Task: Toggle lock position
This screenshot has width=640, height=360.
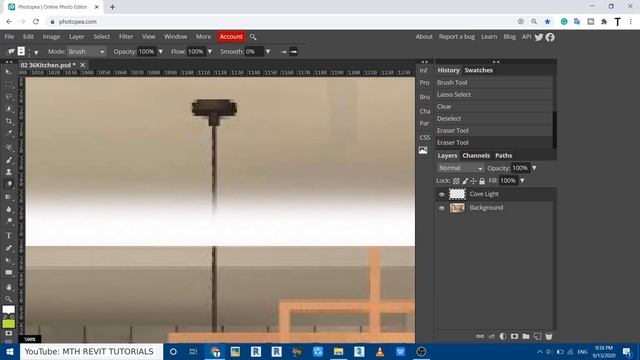Action: point(473,181)
